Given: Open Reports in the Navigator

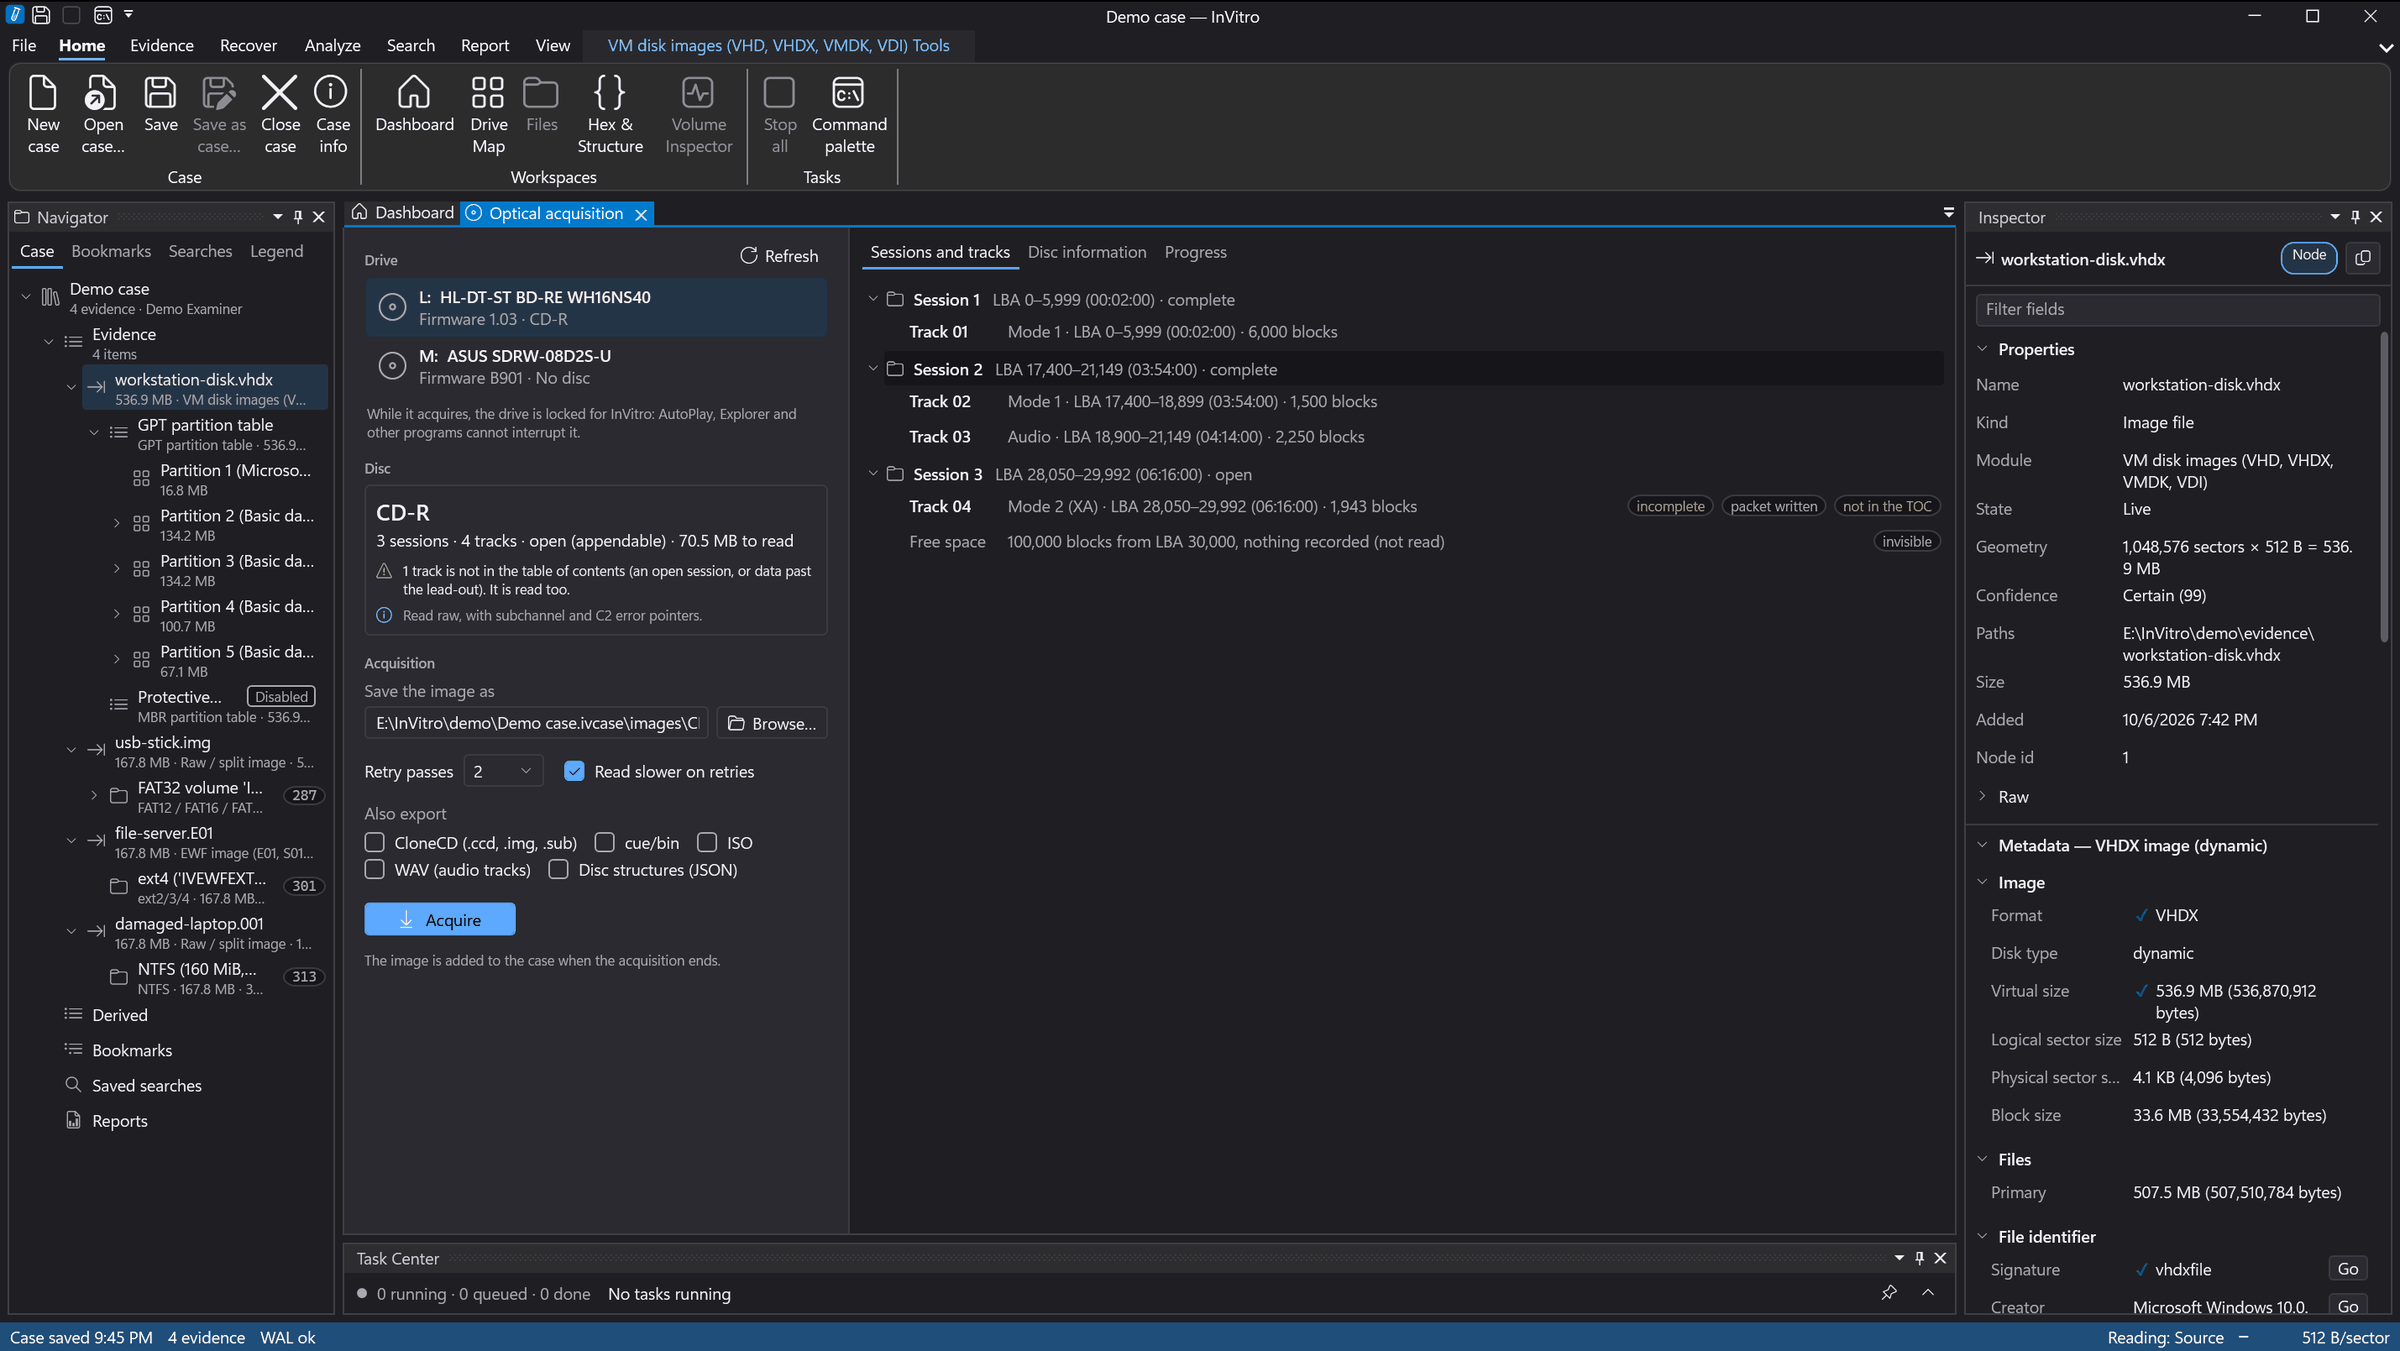Looking at the screenshot, I should pyautogui.click(x=120, y=1121).
